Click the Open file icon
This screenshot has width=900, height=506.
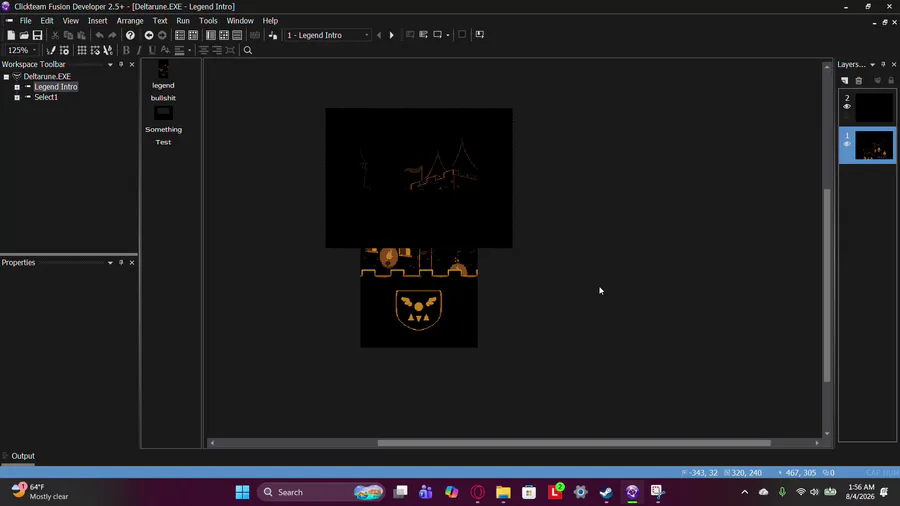pyautogui.click(x=24, y=35)
